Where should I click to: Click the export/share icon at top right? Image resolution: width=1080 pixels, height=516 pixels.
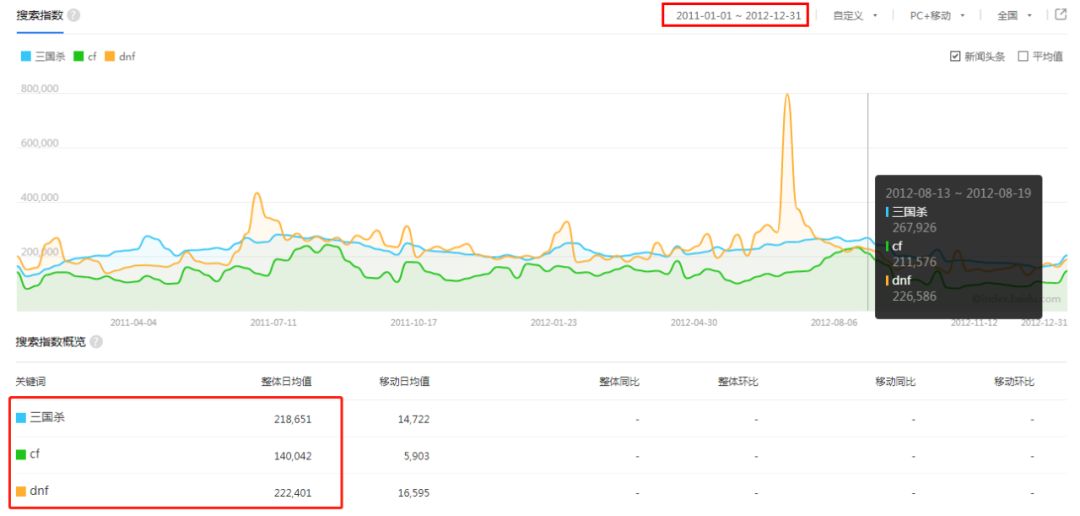[1061, 14]
